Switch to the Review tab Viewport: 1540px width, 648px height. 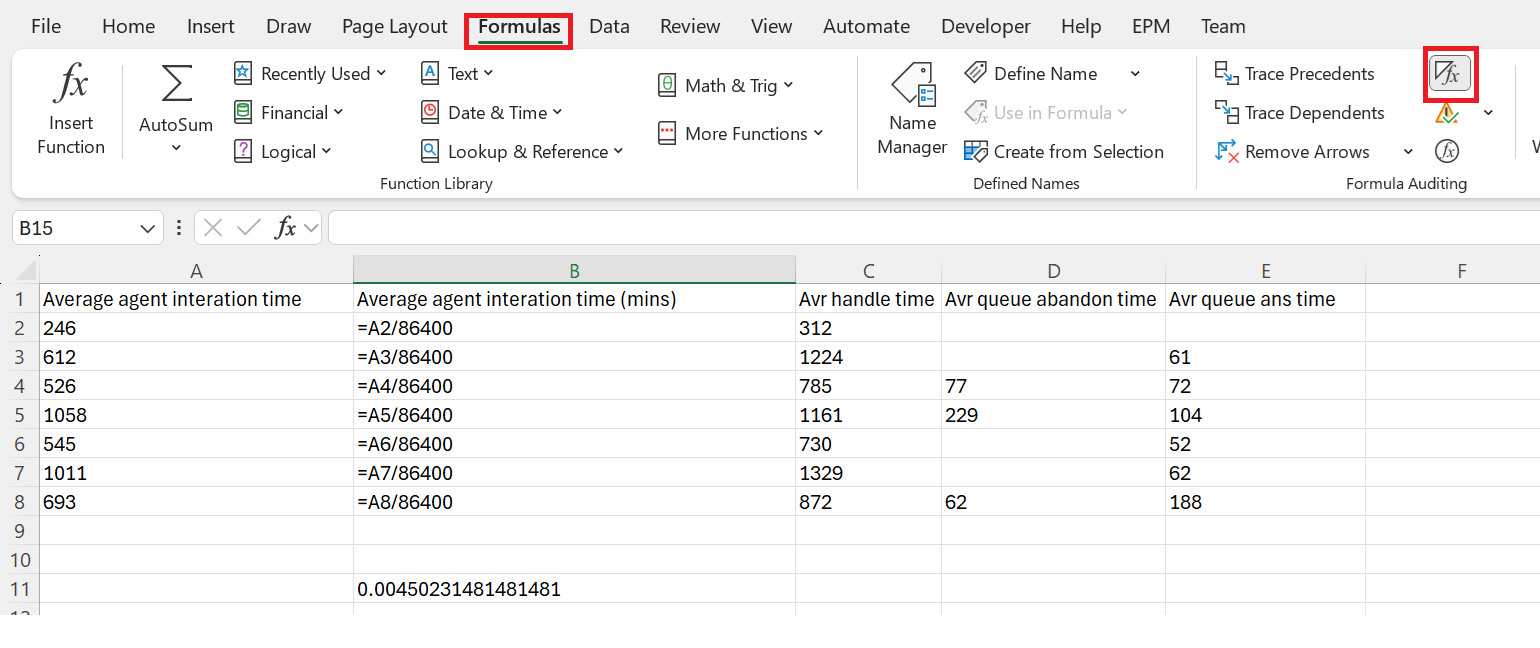coord(690,27)
